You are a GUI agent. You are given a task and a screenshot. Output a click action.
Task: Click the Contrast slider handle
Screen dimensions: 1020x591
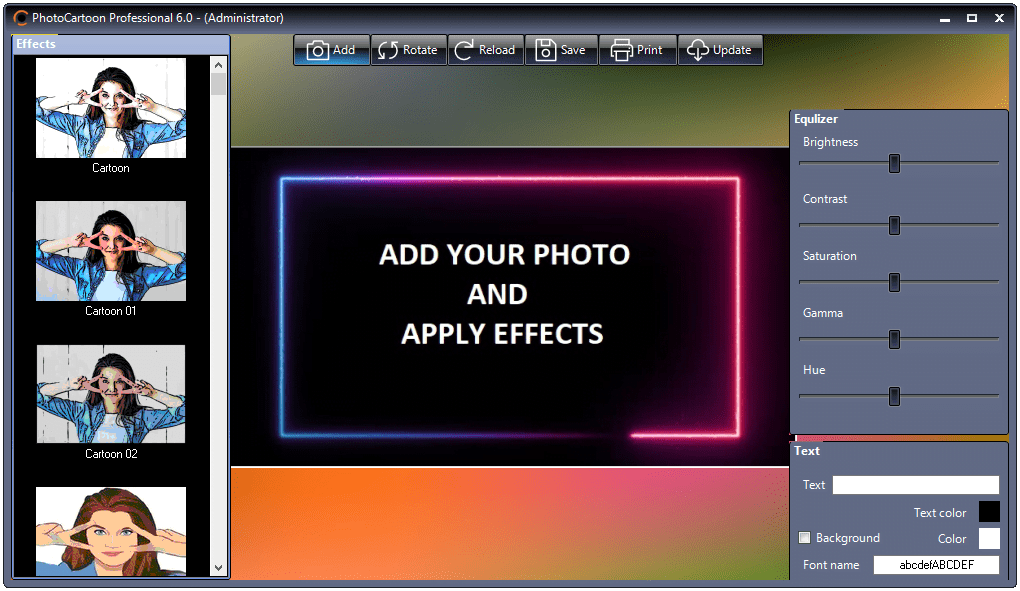click(x=894, y=226)
